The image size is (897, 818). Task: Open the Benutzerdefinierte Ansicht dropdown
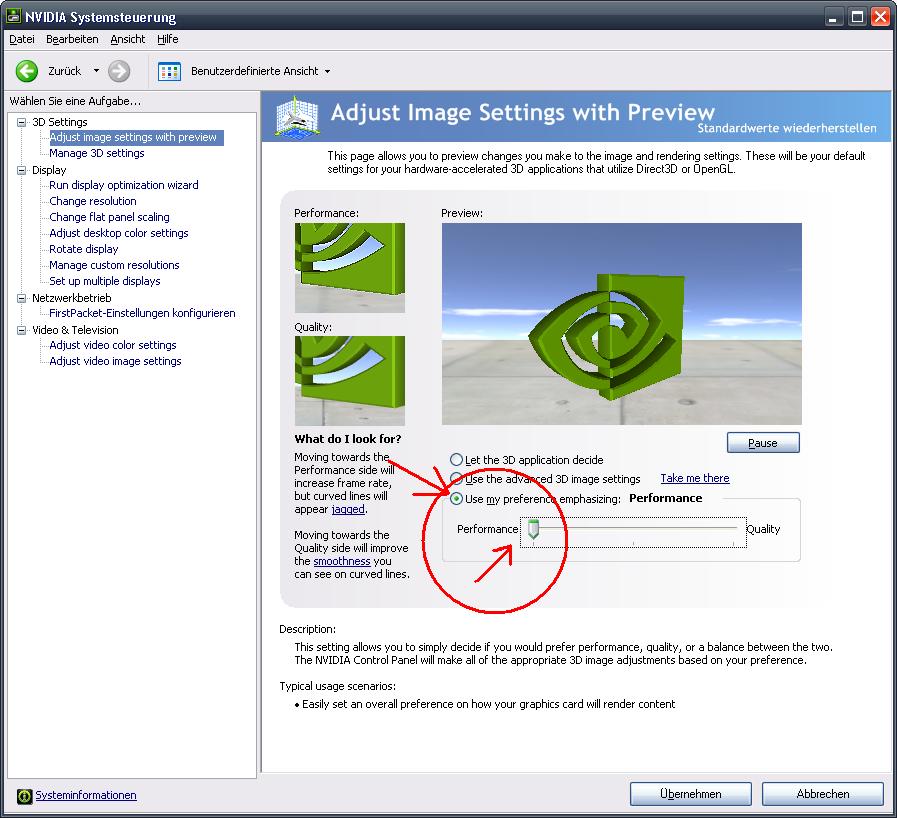coord(327,72)
